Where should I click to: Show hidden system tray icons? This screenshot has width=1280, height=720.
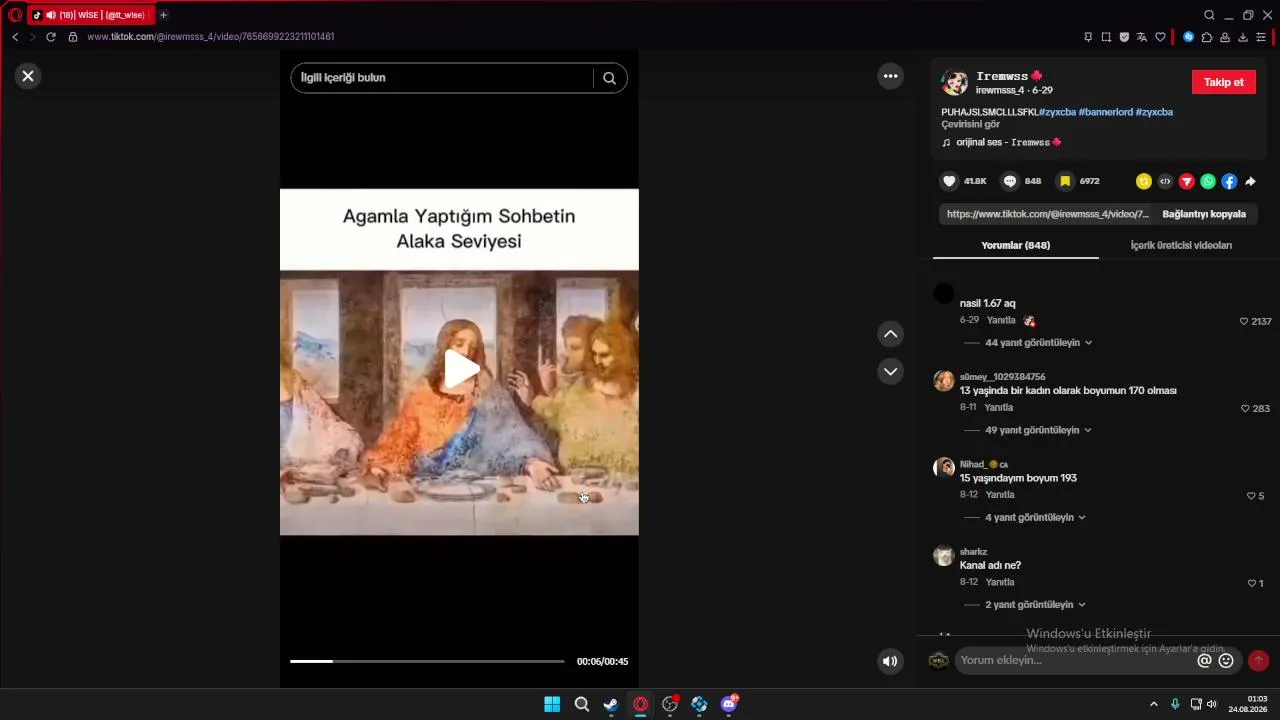click(1153, 704)
